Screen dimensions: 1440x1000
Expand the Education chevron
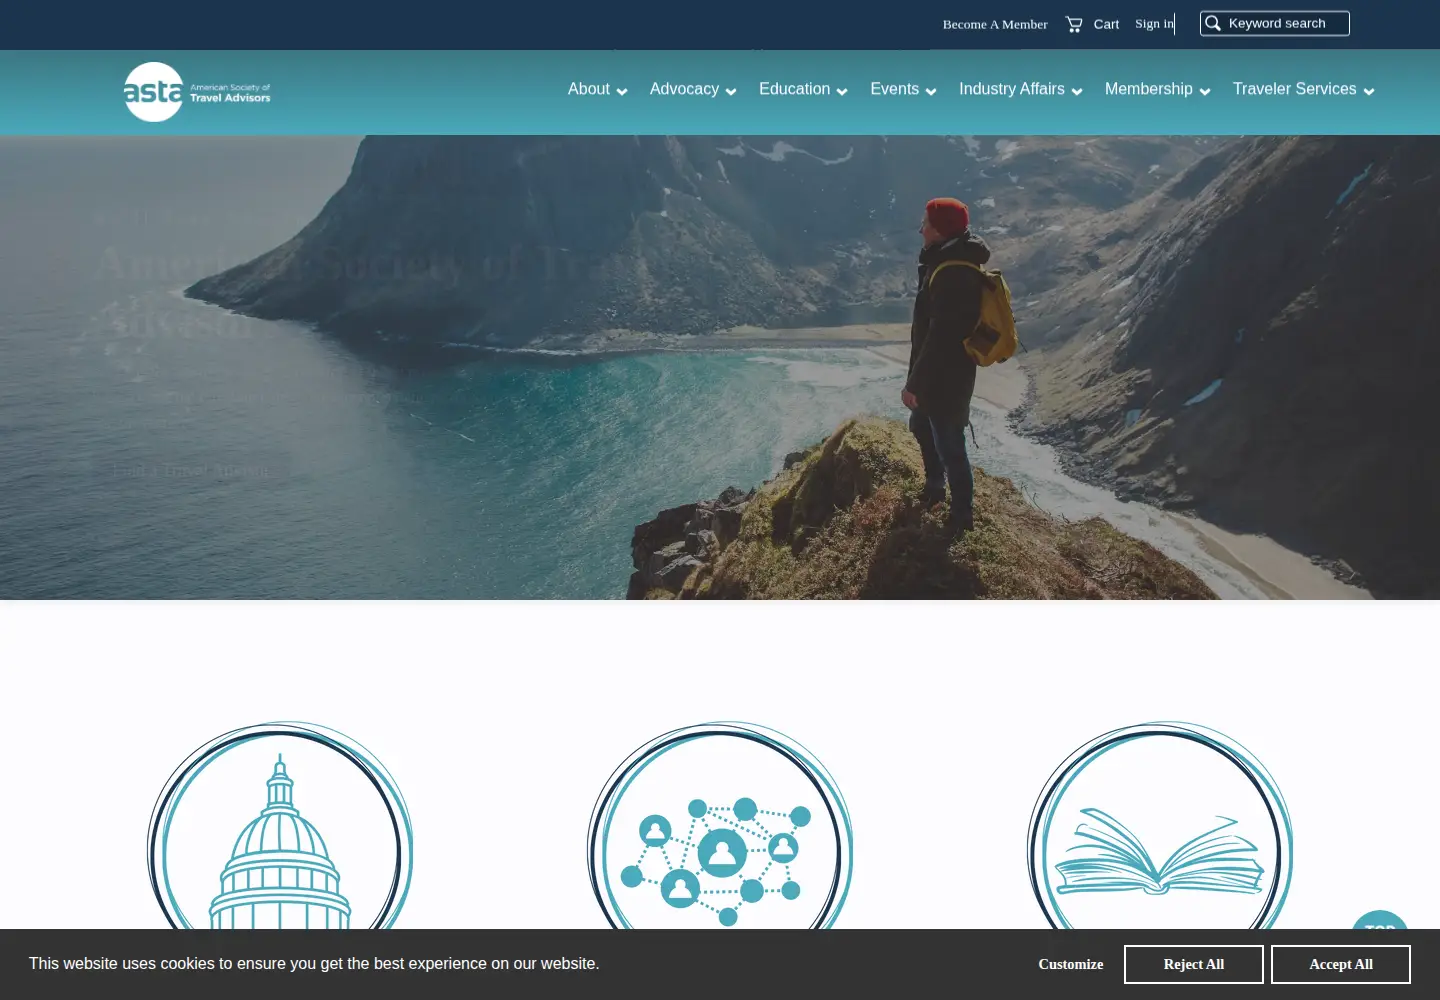842,91
